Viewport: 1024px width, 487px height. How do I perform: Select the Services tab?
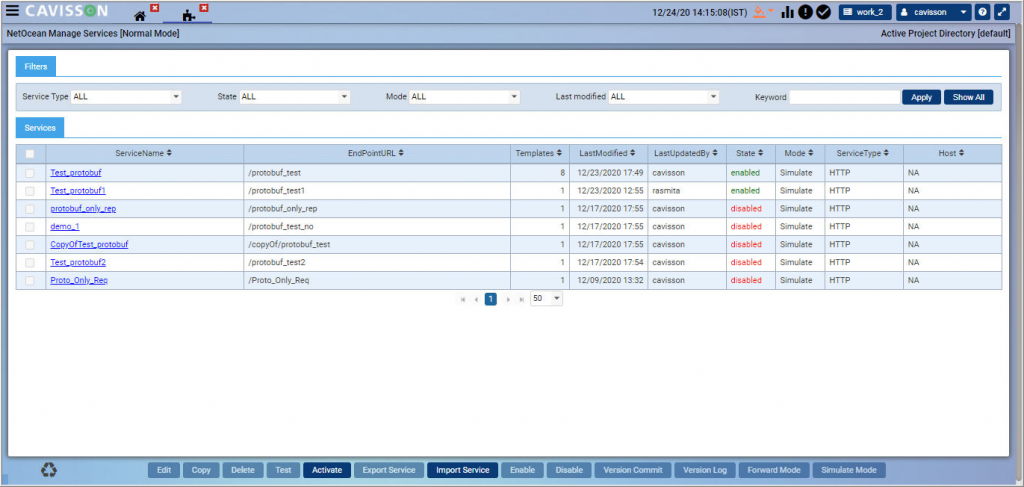click(x=40, y=128)
